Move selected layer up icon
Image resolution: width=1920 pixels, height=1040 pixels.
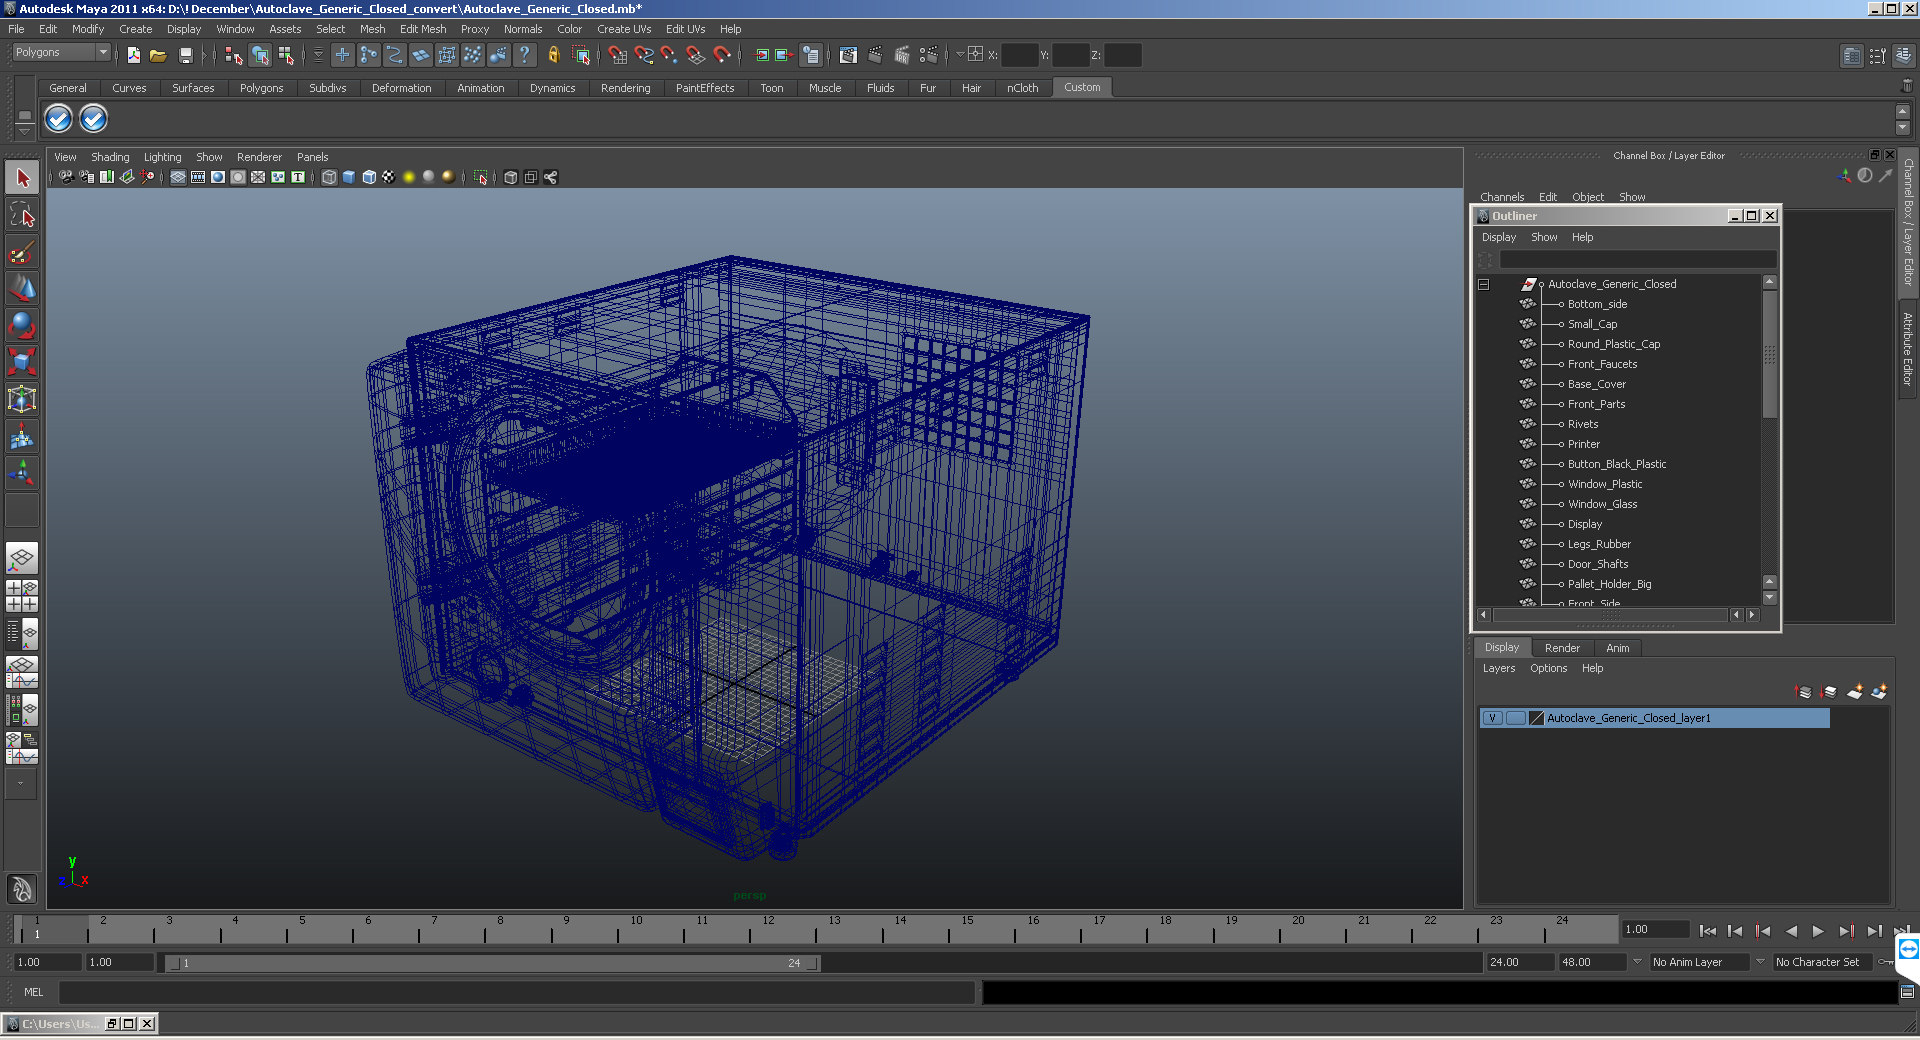(x=1804, y=692)
